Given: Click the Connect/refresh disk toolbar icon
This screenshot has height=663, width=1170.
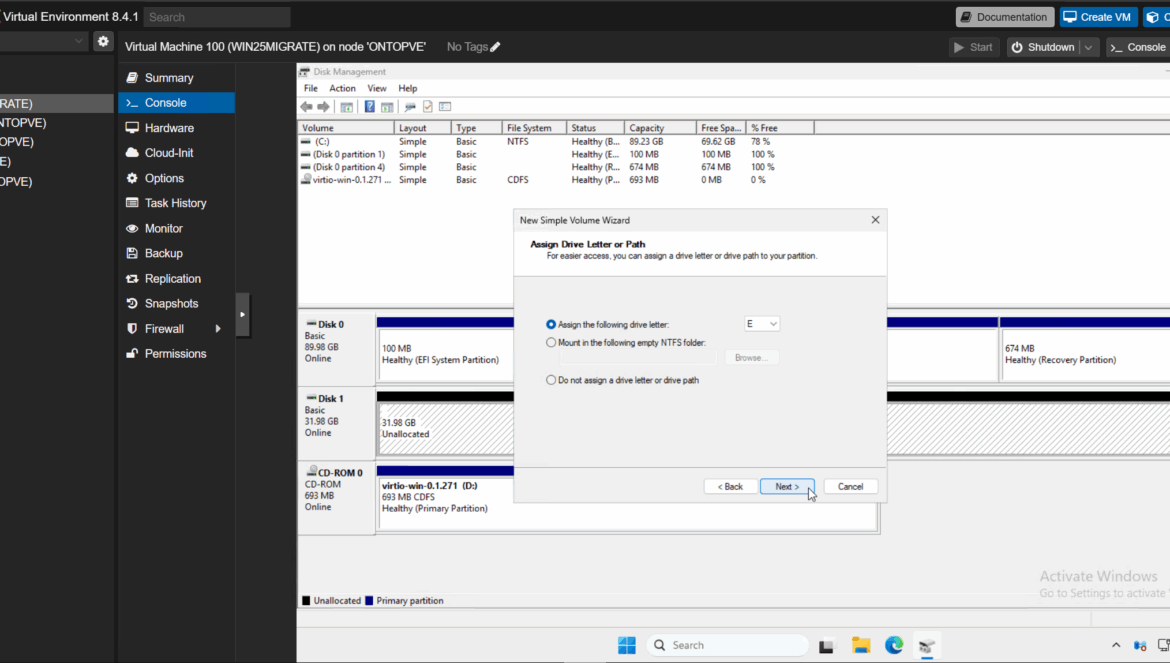Looking at the screenshot, I should click(410, 107).
